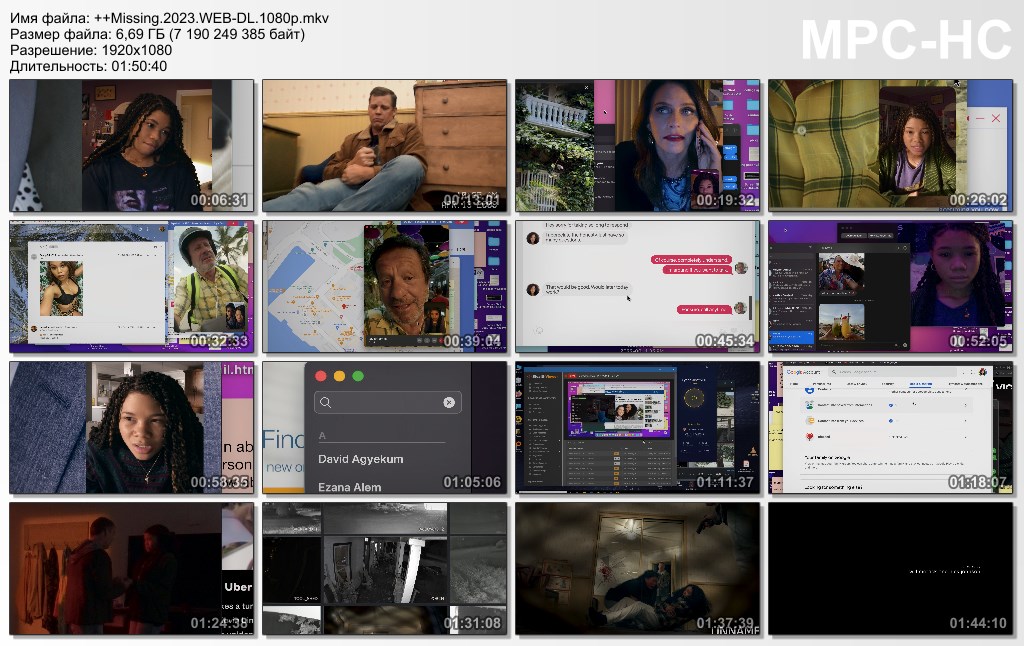This screenshot has height=646, width=1024.
Task: Select the 01:18:07 browser page thumbnail
Action: click(x=891, y=428)
